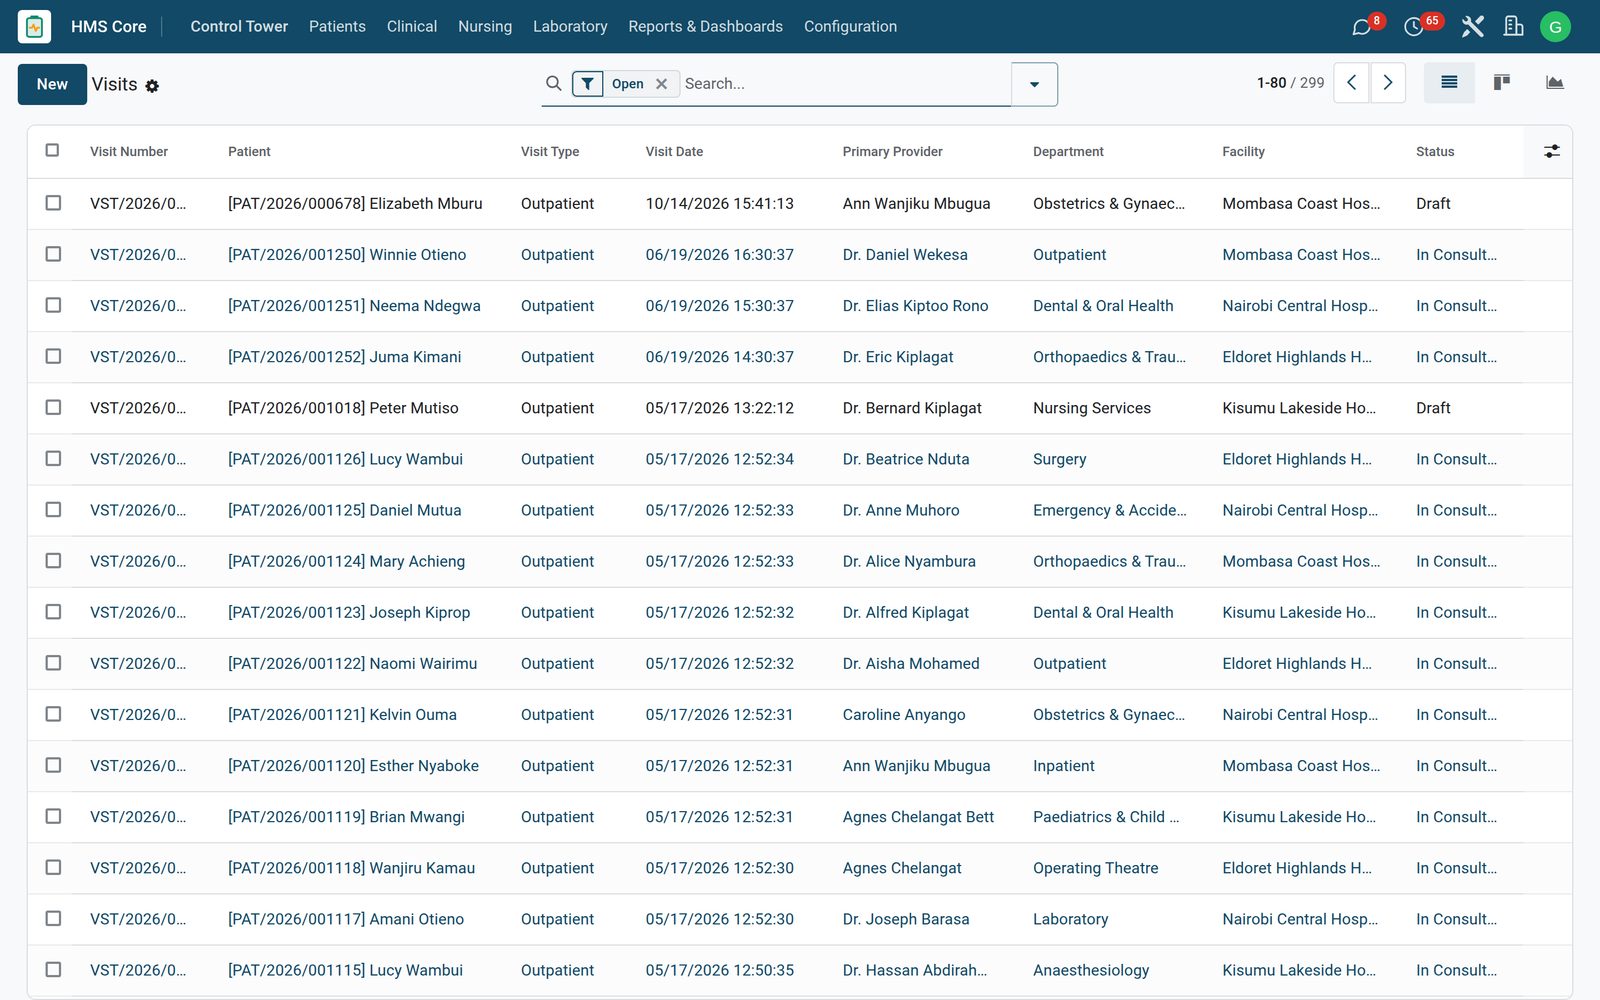Image resolution: width=1600 pixels, height=1000 pixels.
Task: Open the Reports & Dashboards menu
Action: 705,27
